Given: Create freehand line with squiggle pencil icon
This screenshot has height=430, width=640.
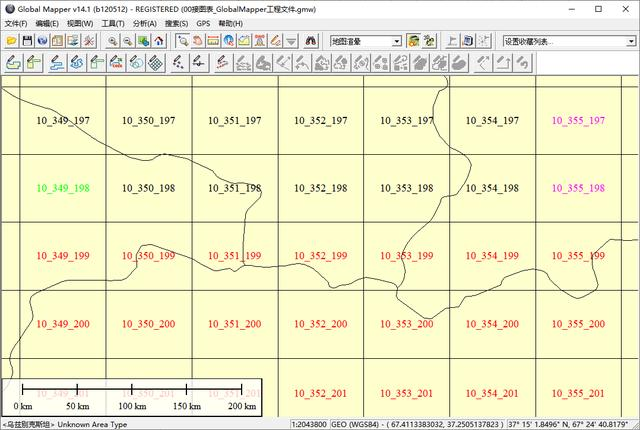Looking at the screenshot, I should click(x=77, y=63).
